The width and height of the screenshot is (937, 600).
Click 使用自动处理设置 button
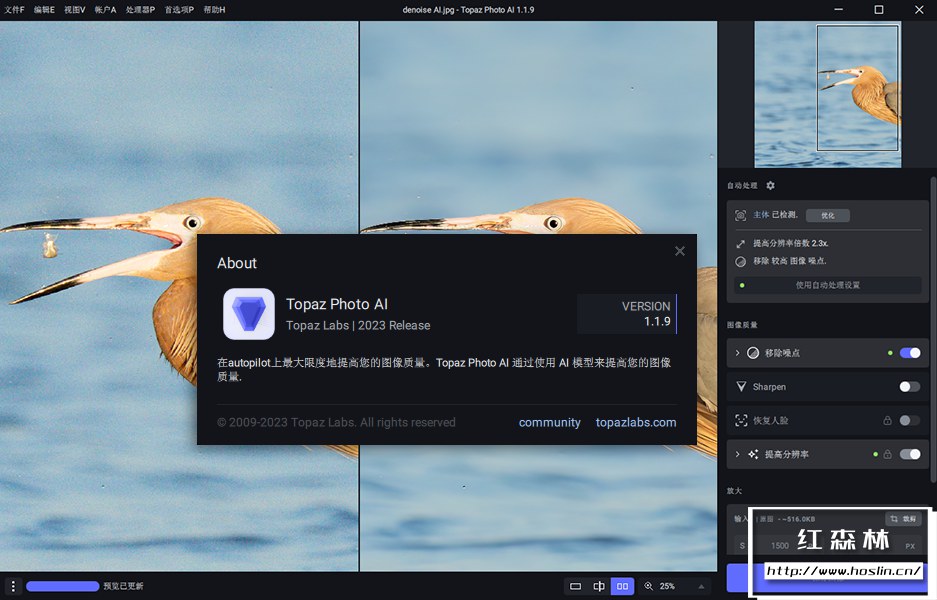tap(827, 285)
